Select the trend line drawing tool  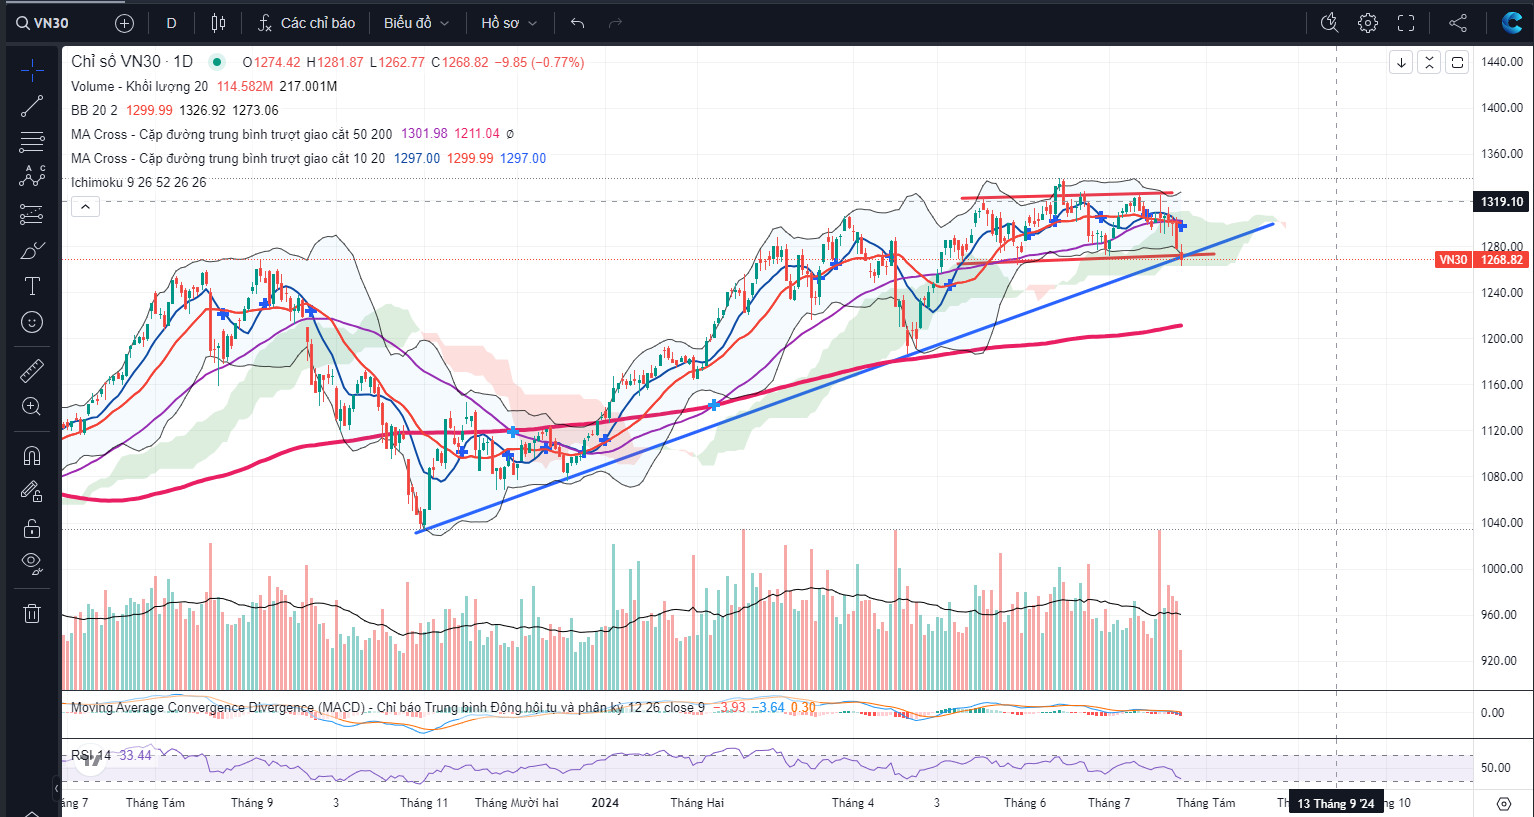pyautogui.click(x=32, y=106)
